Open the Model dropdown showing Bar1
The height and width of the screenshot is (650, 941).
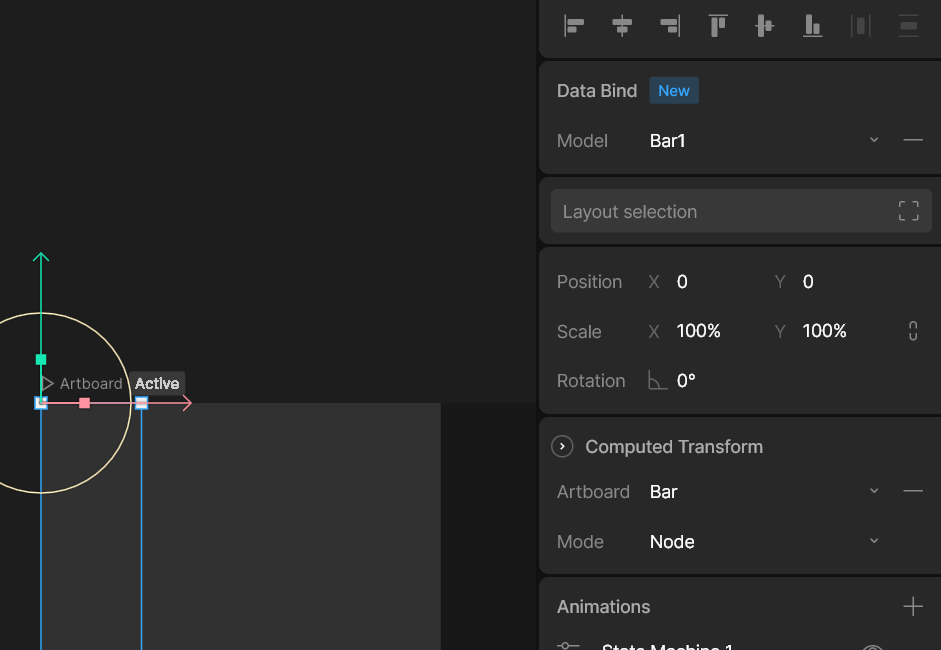tap(874, 140)
